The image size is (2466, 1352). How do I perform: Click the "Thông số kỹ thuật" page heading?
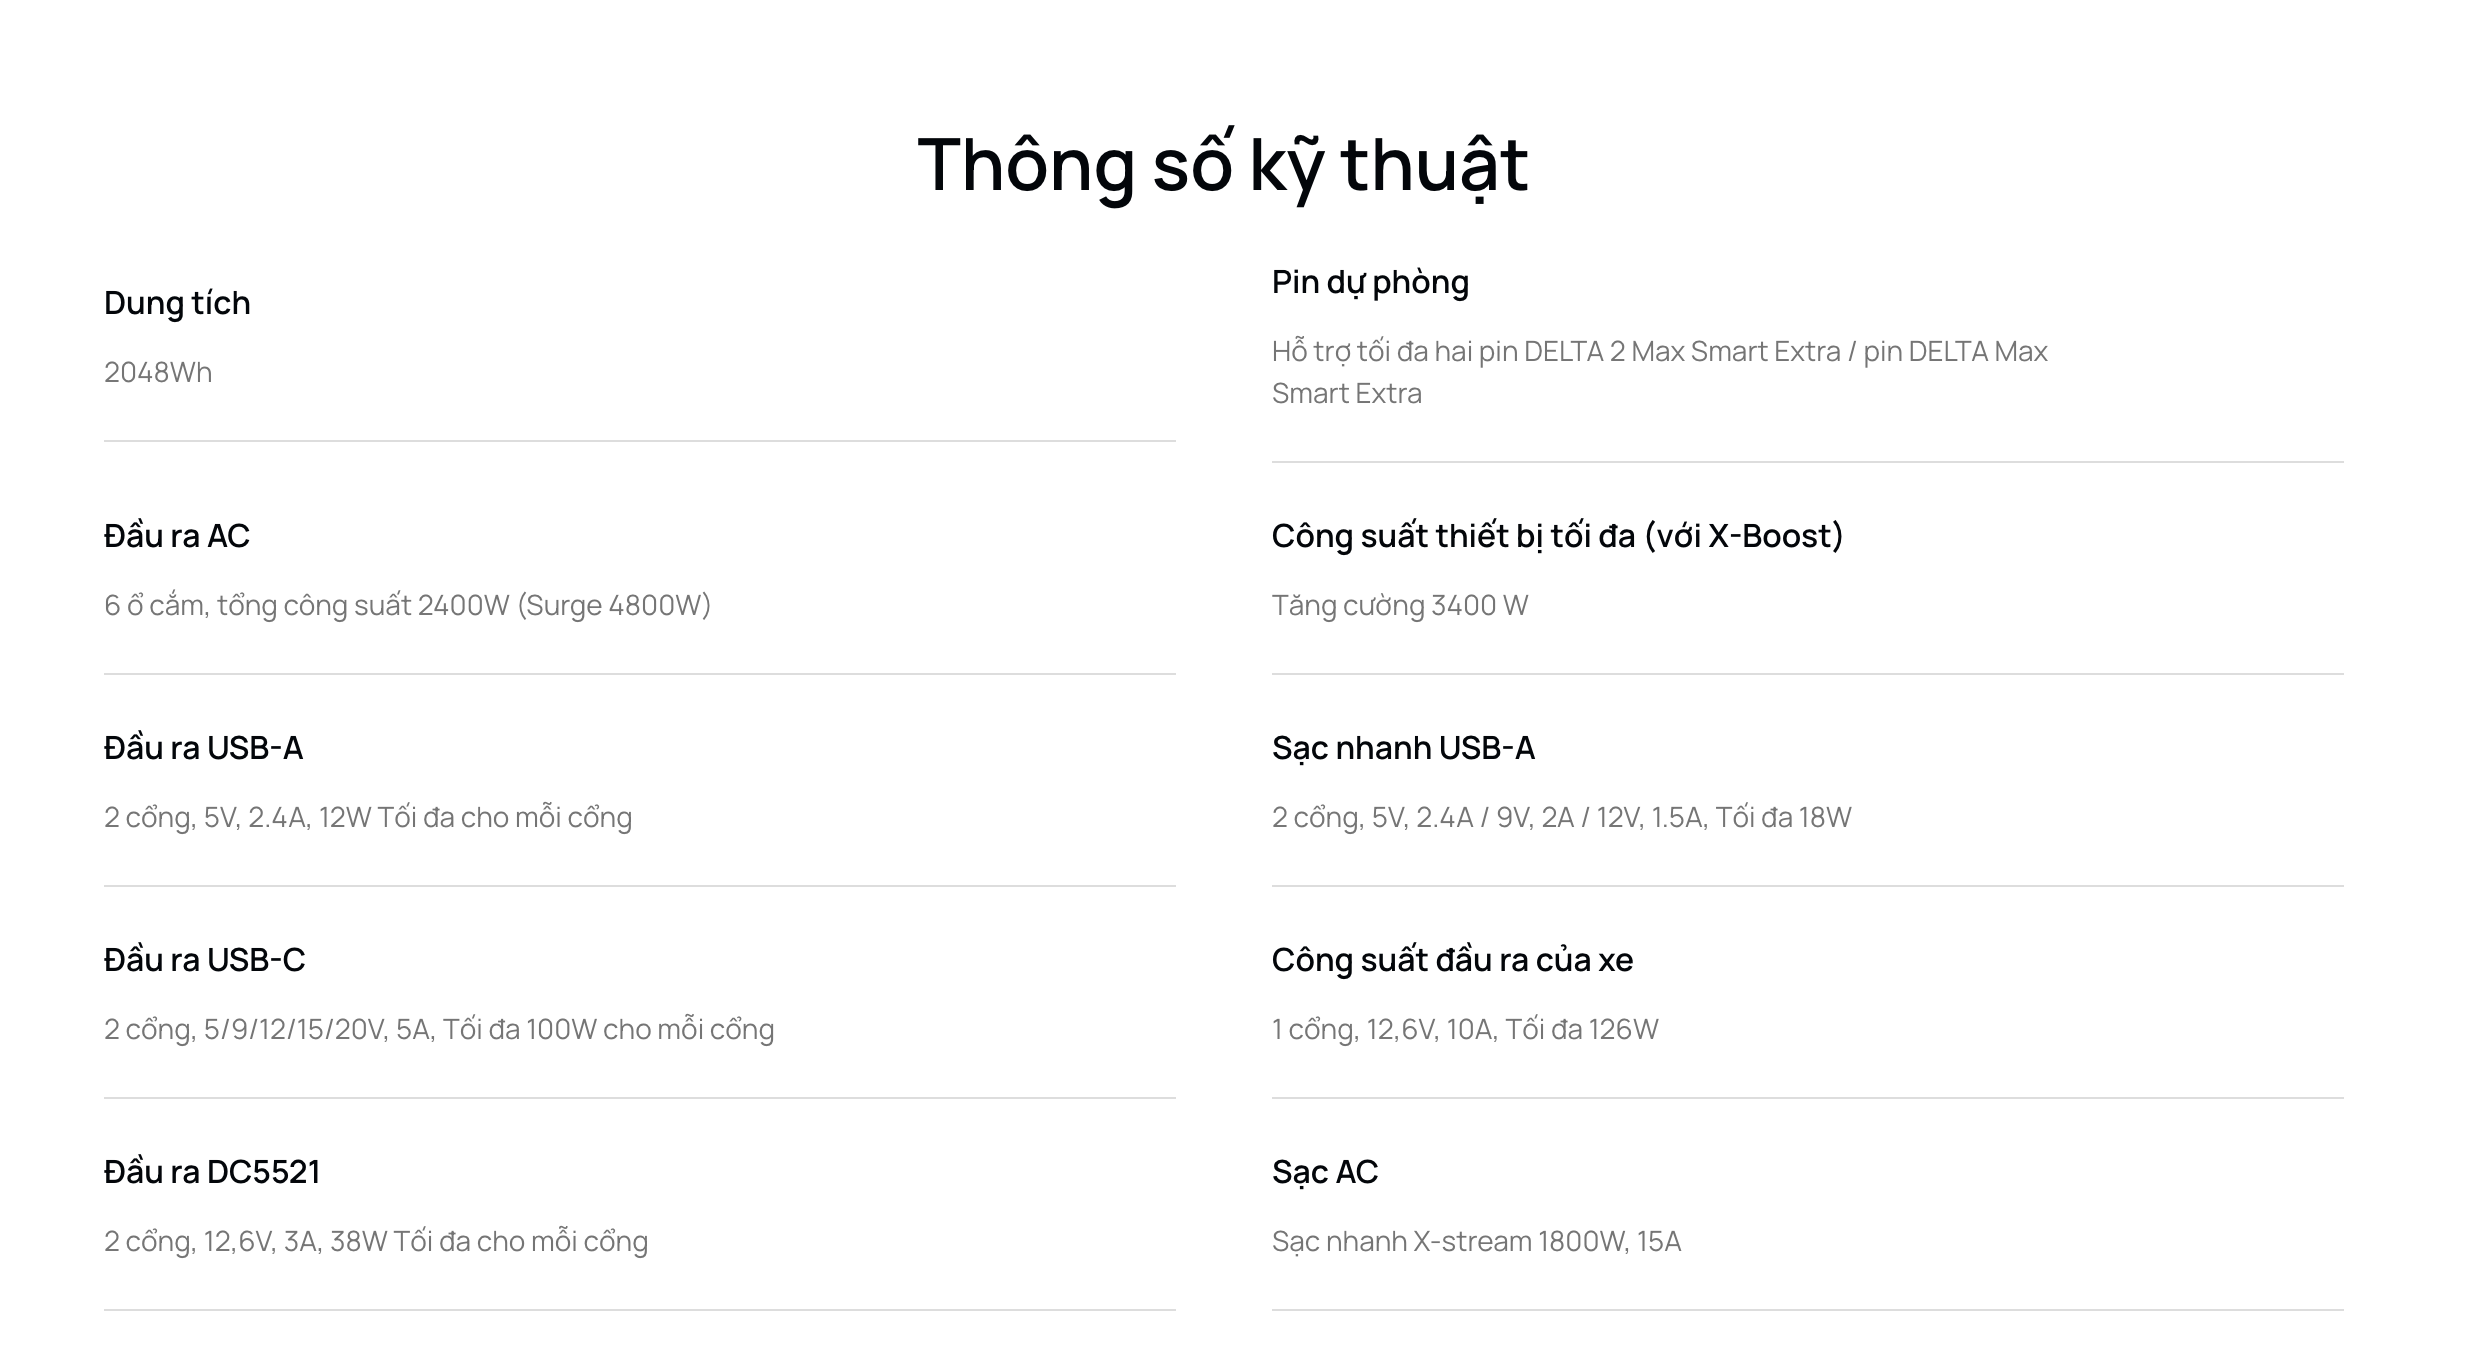click(x=1222, y=164)
